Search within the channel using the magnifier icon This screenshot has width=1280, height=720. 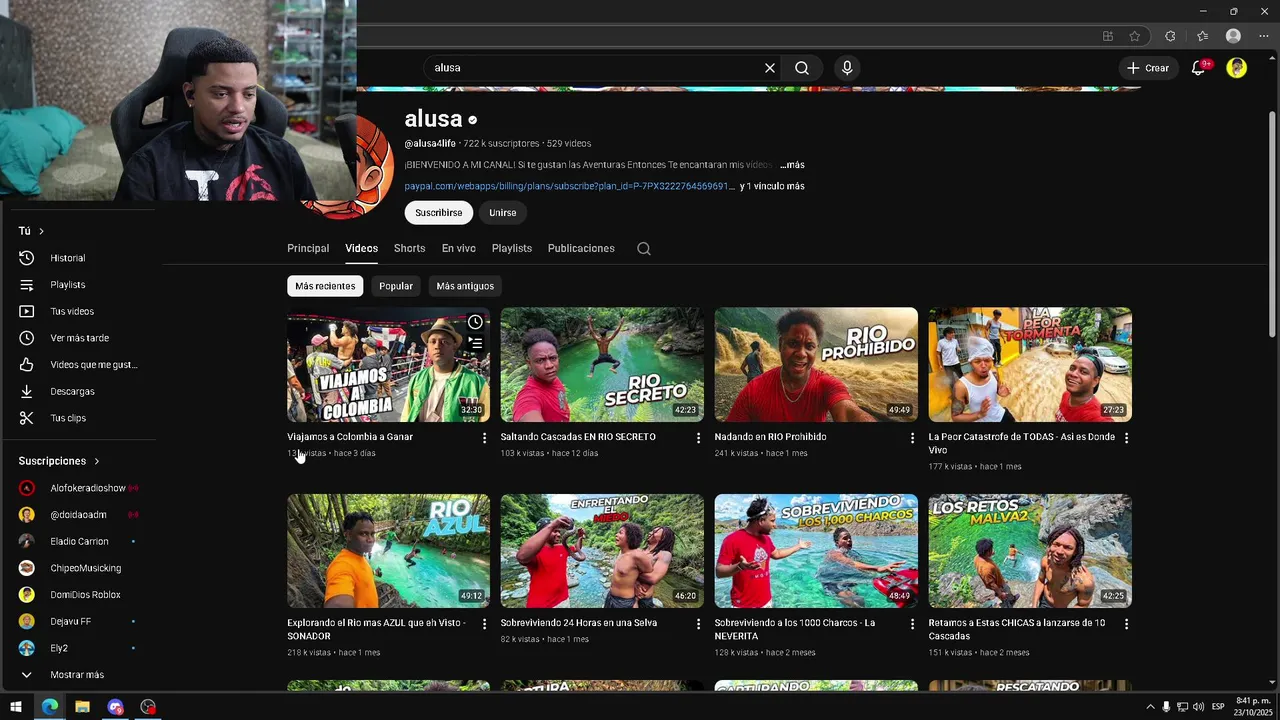[x=644, y=249]
